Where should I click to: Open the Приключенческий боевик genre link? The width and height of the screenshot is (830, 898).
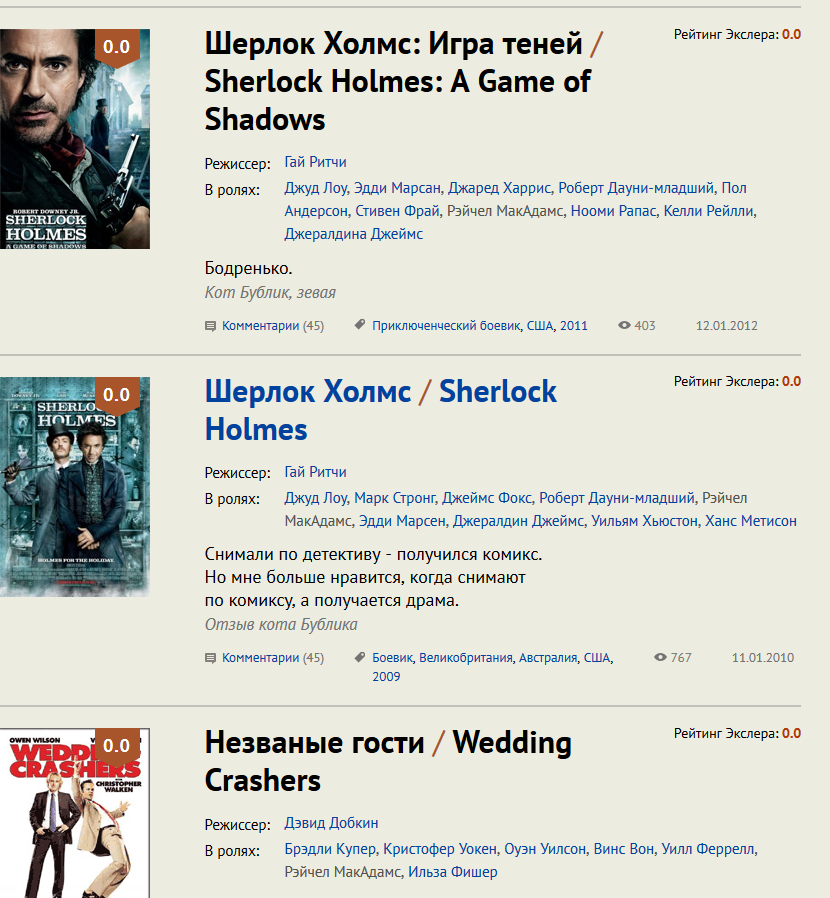[446, 326]
